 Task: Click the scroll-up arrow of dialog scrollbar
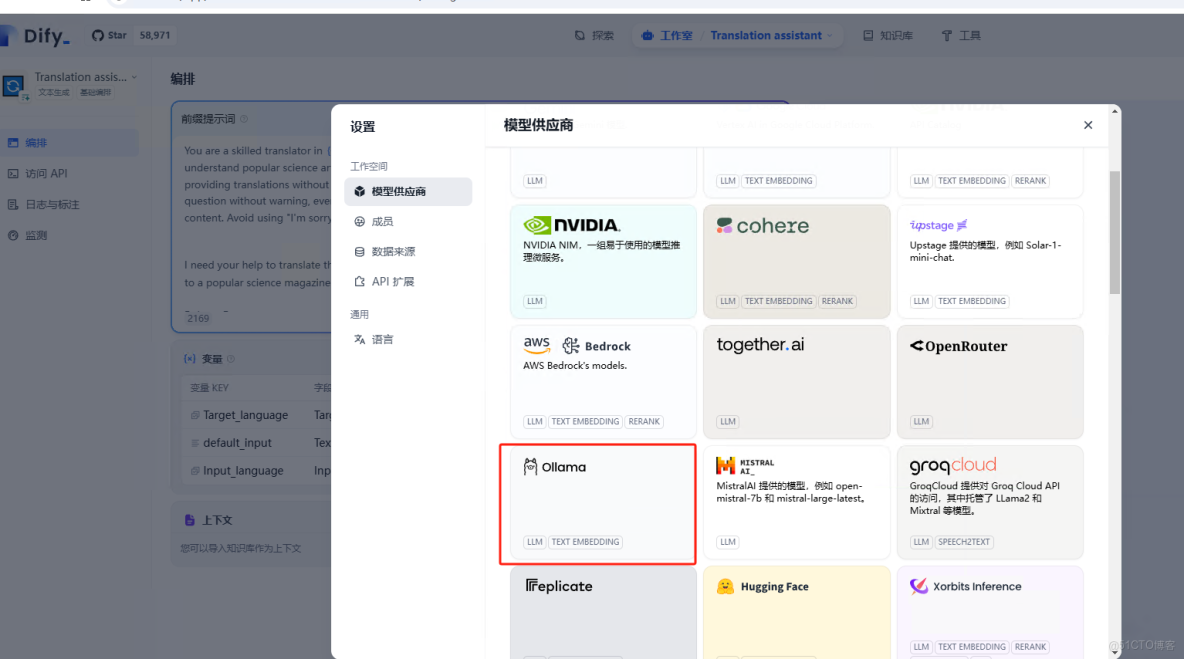coord(1115,112)
